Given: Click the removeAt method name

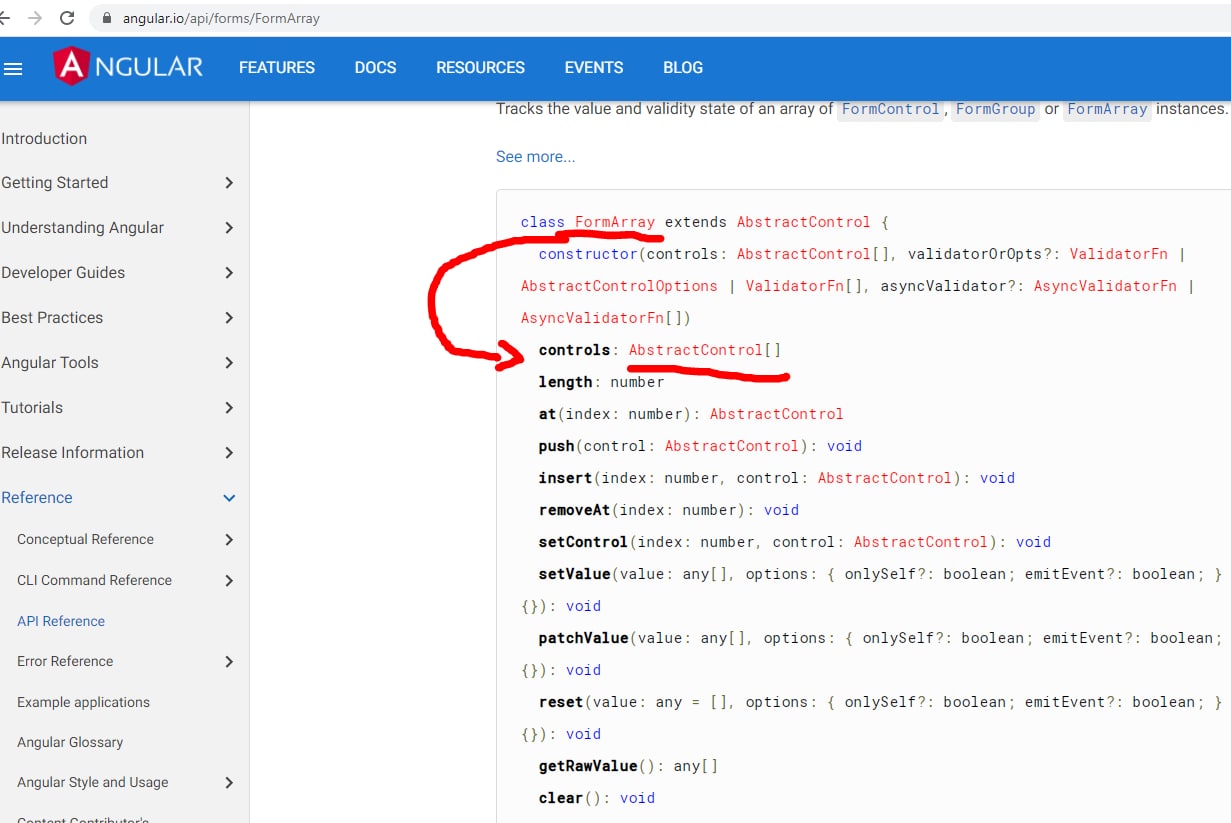Looking at the screenshot, I should [574, 510].
